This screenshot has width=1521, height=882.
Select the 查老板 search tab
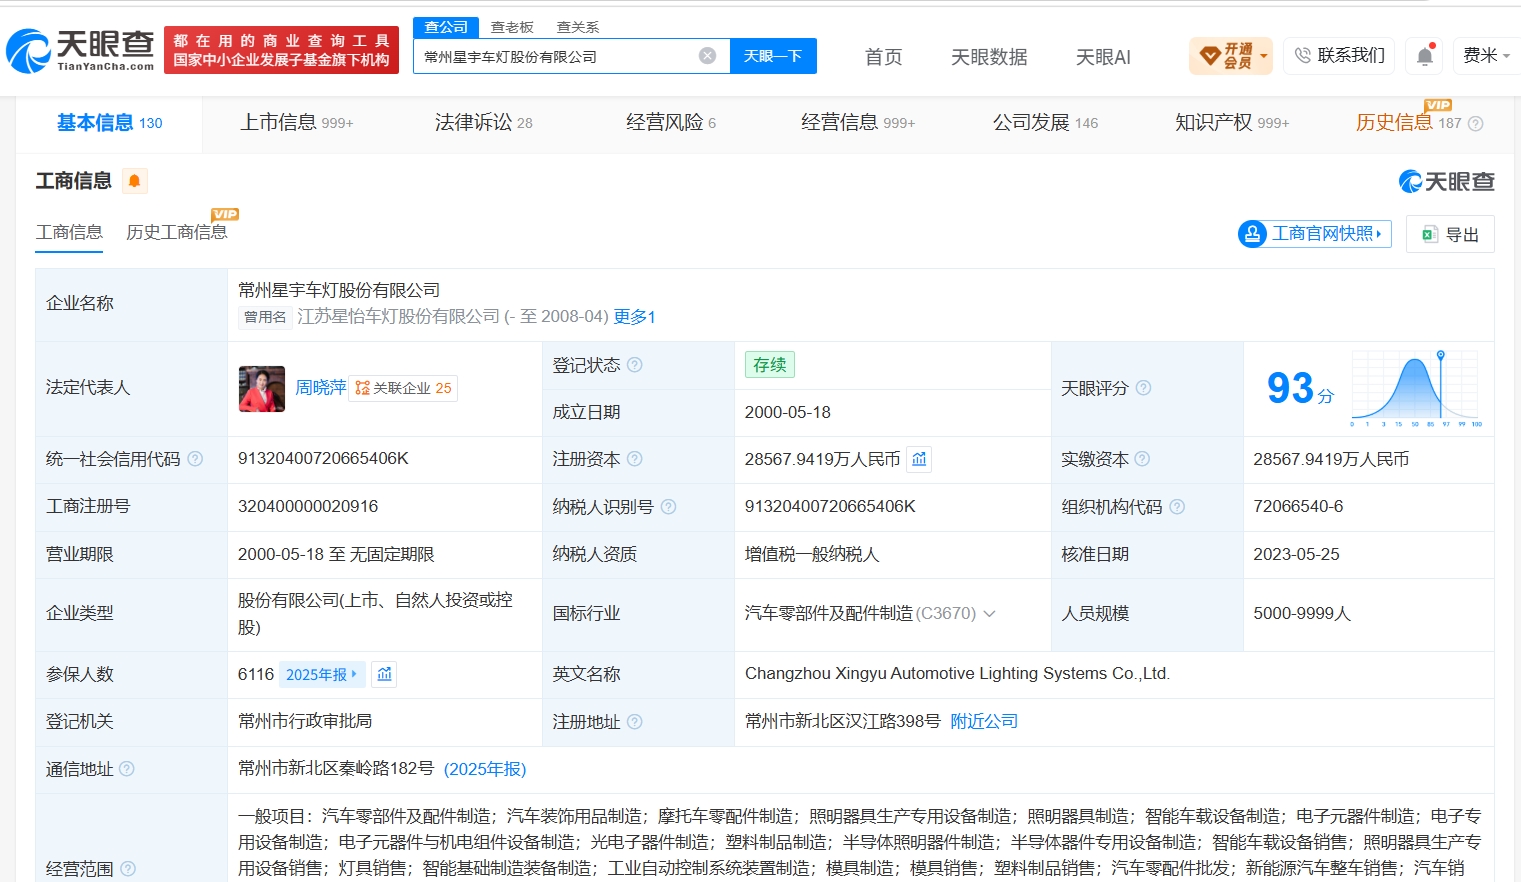(x=512, y=27)
